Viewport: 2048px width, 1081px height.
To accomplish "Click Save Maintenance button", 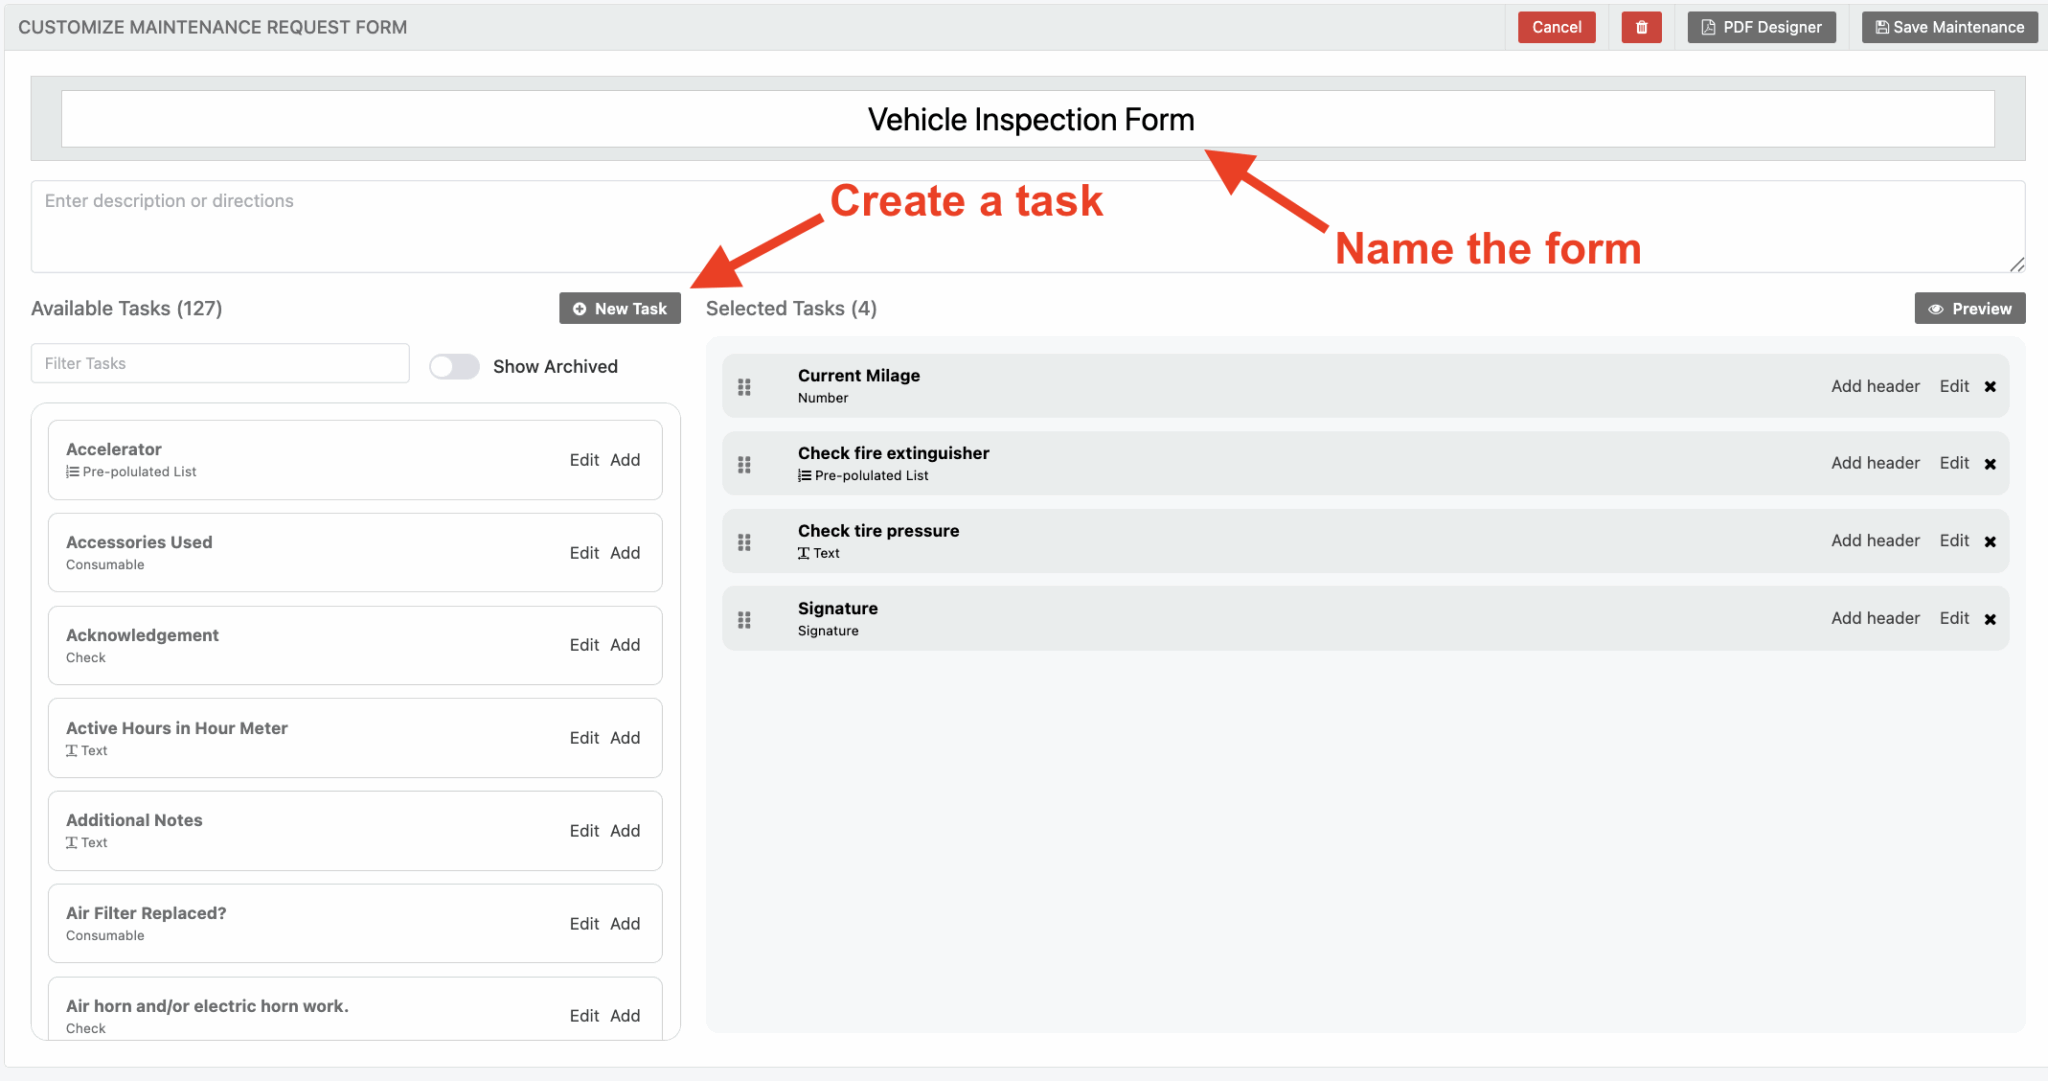I will (x=1949, y=27).
